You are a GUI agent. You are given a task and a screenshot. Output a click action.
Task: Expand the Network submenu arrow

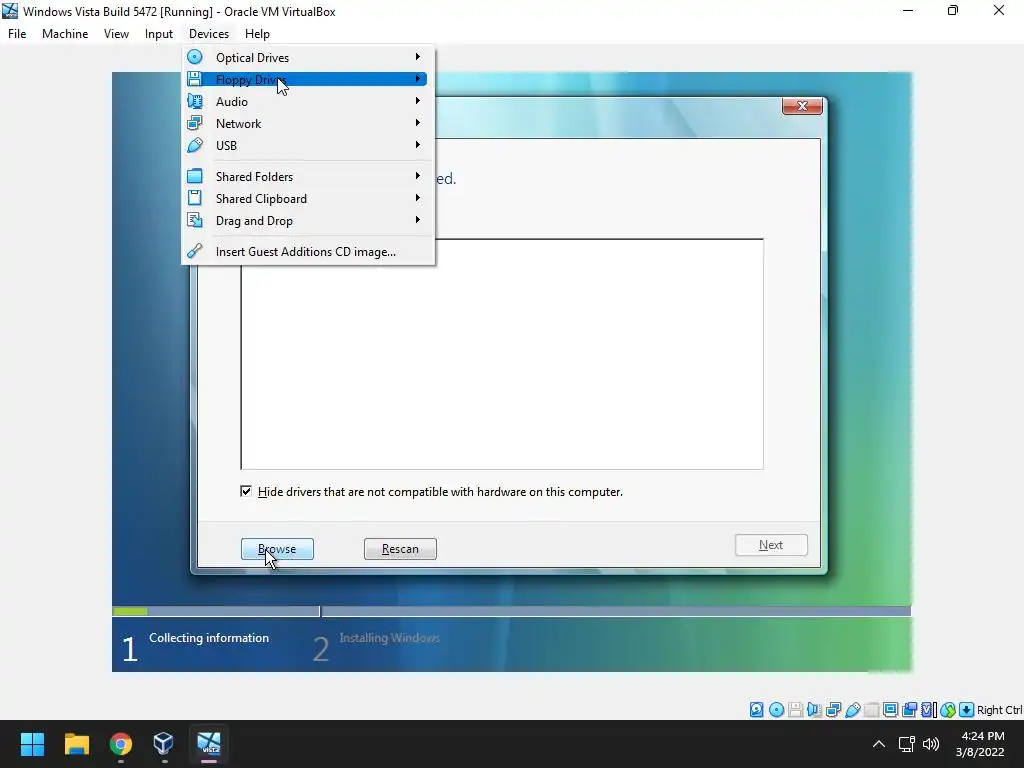click(x=417, y=123)
